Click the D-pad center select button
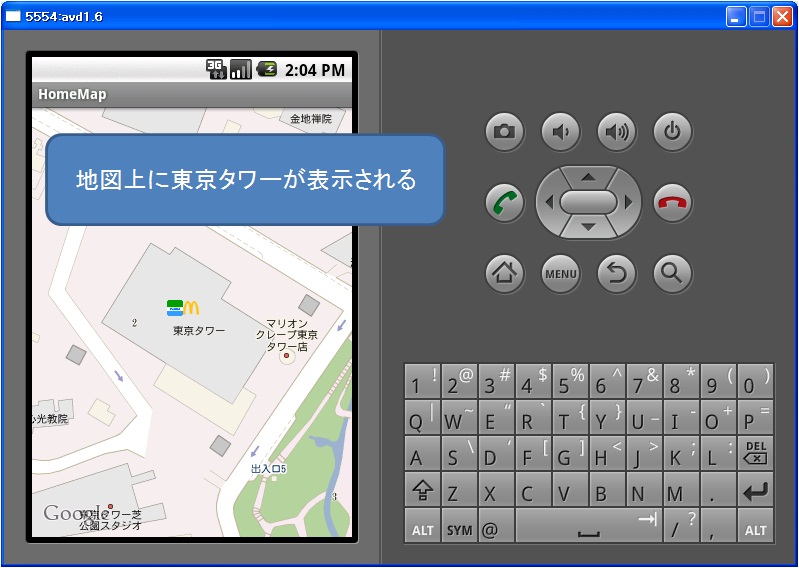Image resolution: width=799 pixels, height=568 pixels. 589,202
